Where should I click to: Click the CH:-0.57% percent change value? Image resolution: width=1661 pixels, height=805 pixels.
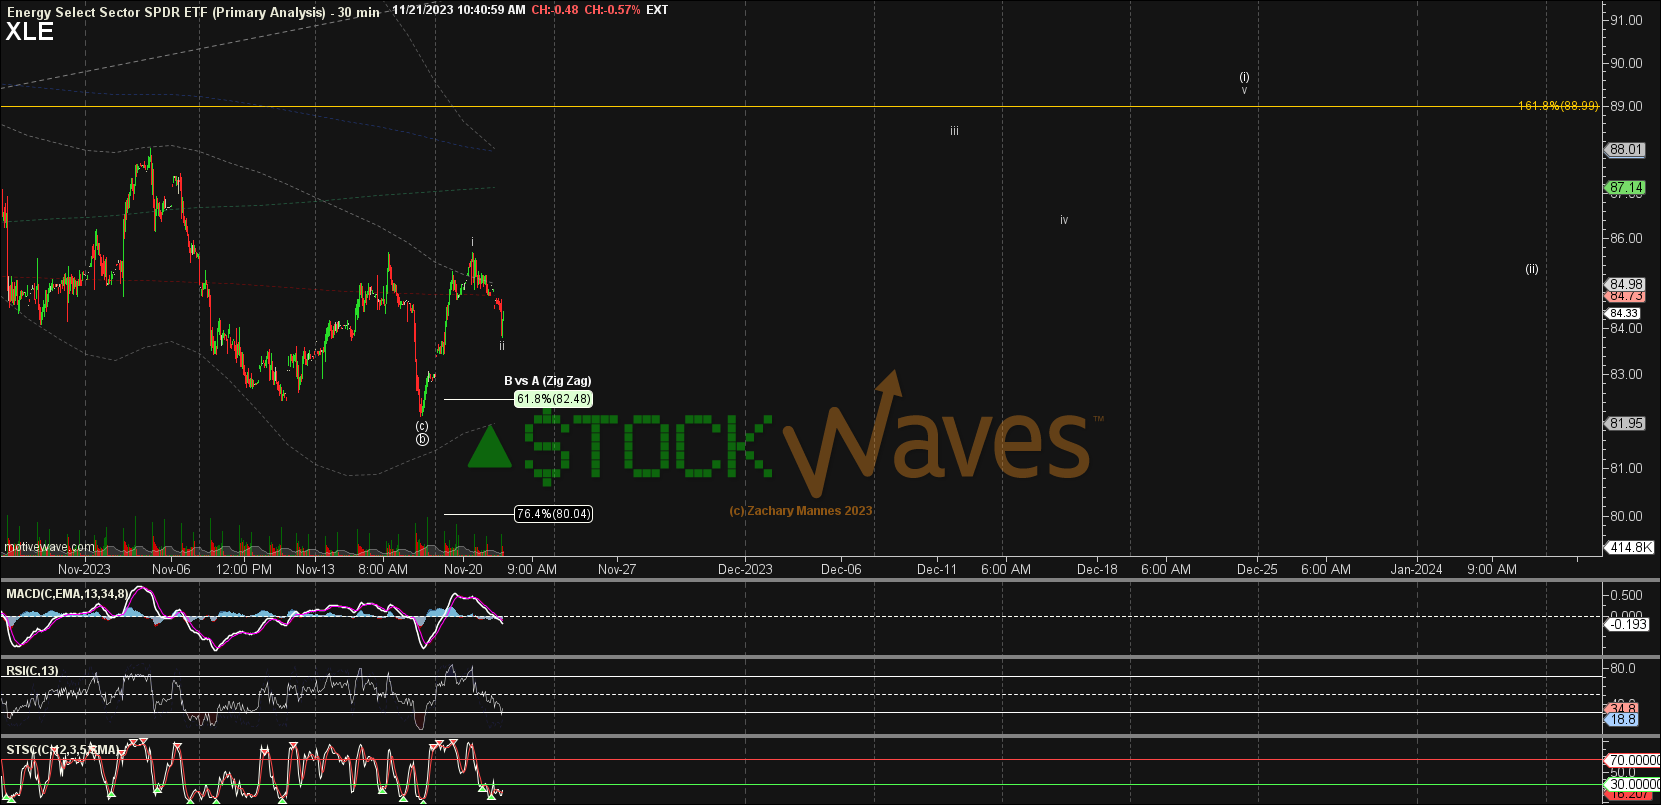[x=613, y=10]
